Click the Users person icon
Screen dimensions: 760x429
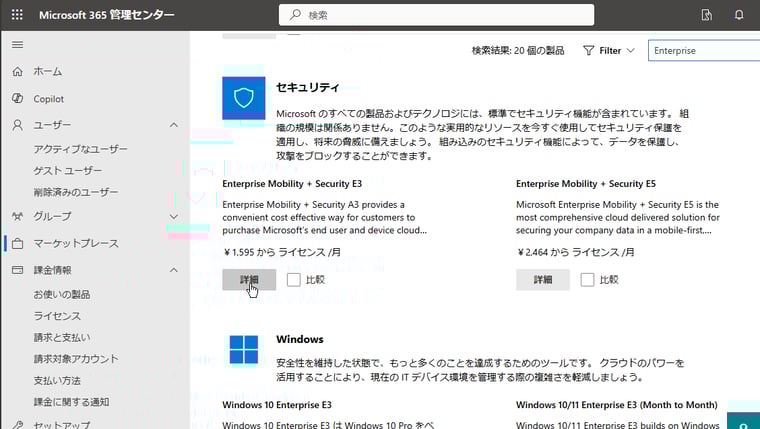17,125
